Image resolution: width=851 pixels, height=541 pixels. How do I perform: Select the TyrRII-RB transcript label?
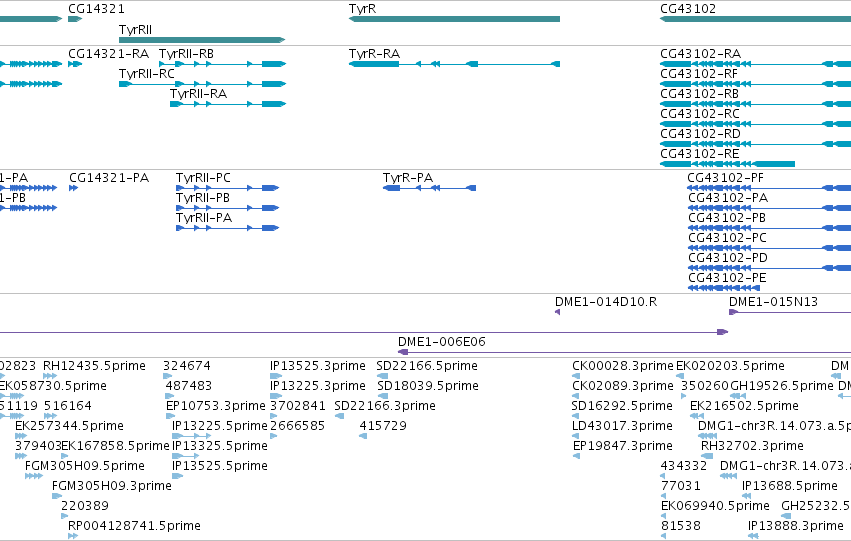(186, 54)
